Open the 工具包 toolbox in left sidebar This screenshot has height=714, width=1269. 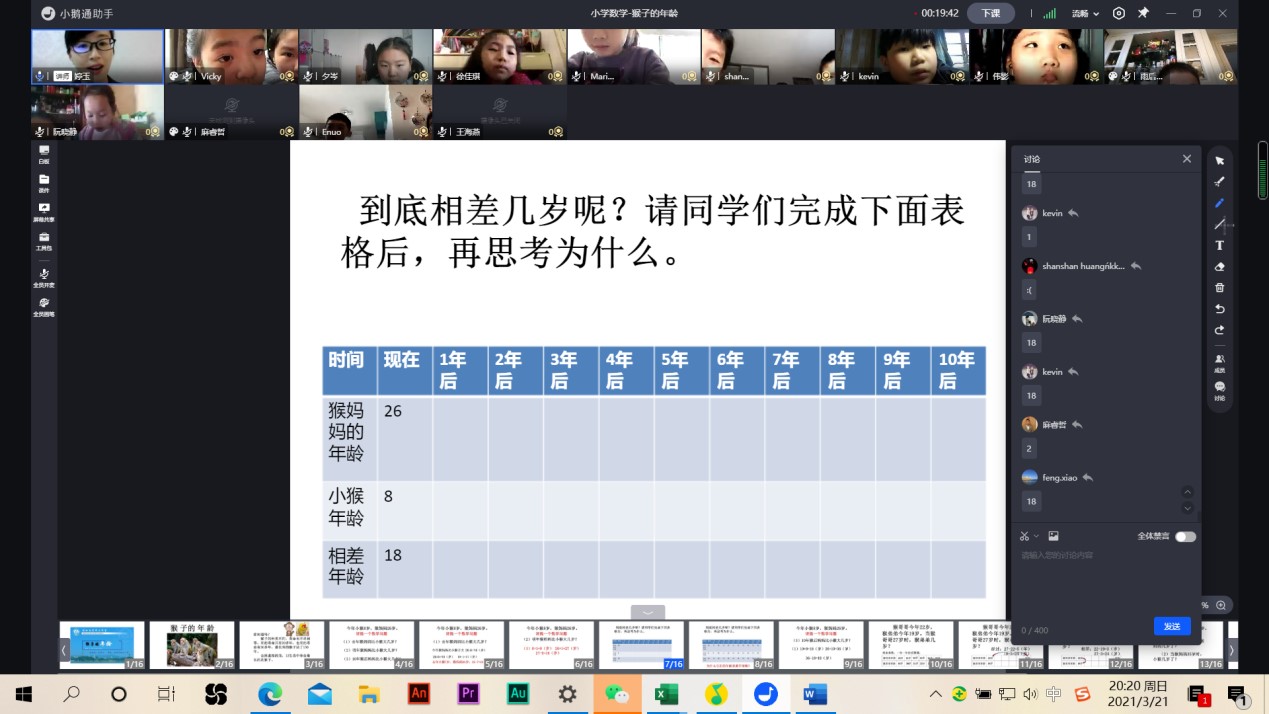click(44, 241)
